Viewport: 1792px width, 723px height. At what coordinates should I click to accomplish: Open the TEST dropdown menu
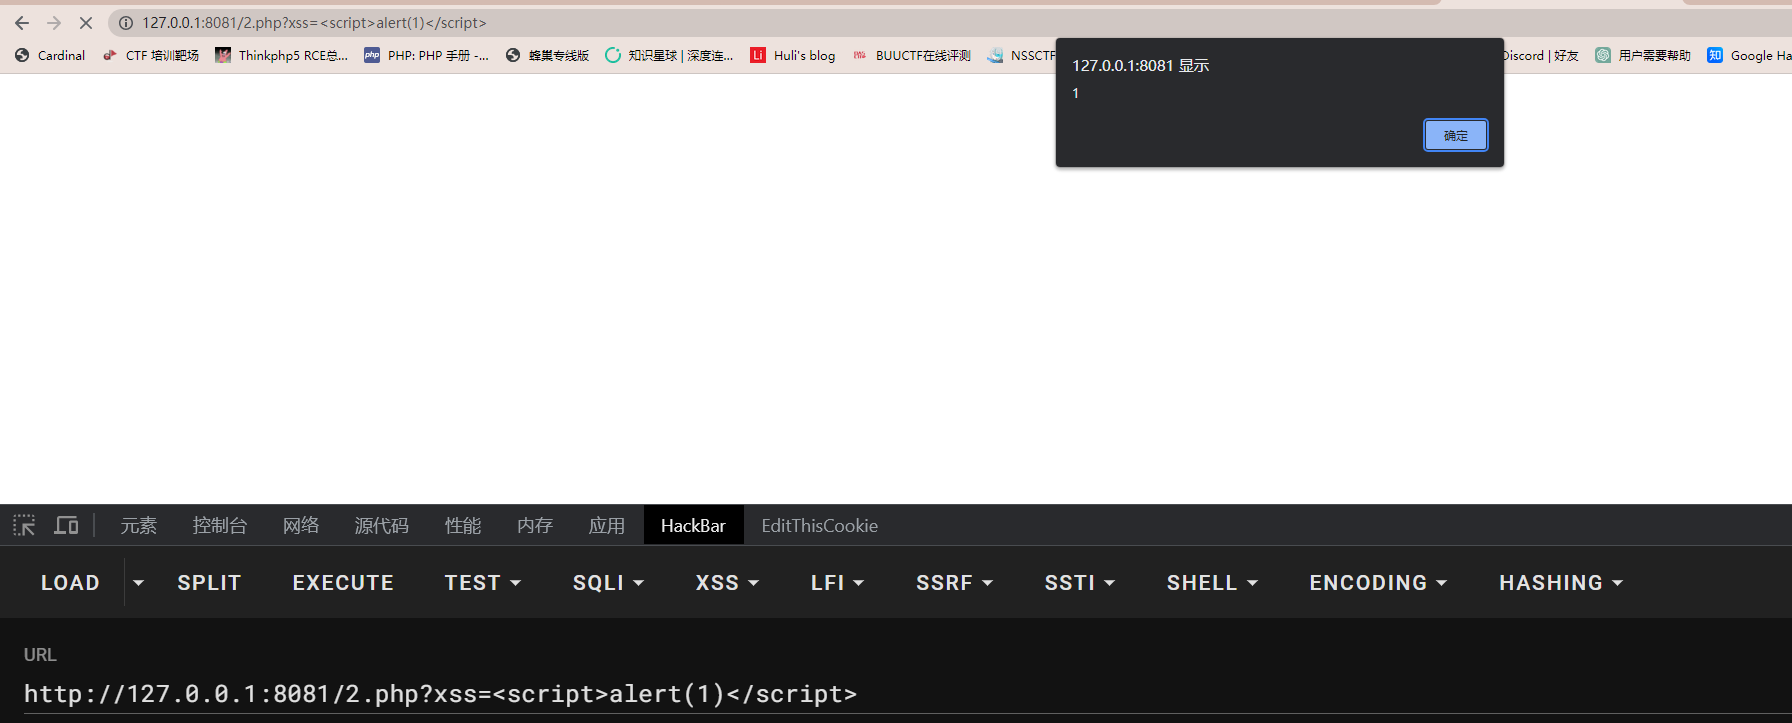coord(483,583)
